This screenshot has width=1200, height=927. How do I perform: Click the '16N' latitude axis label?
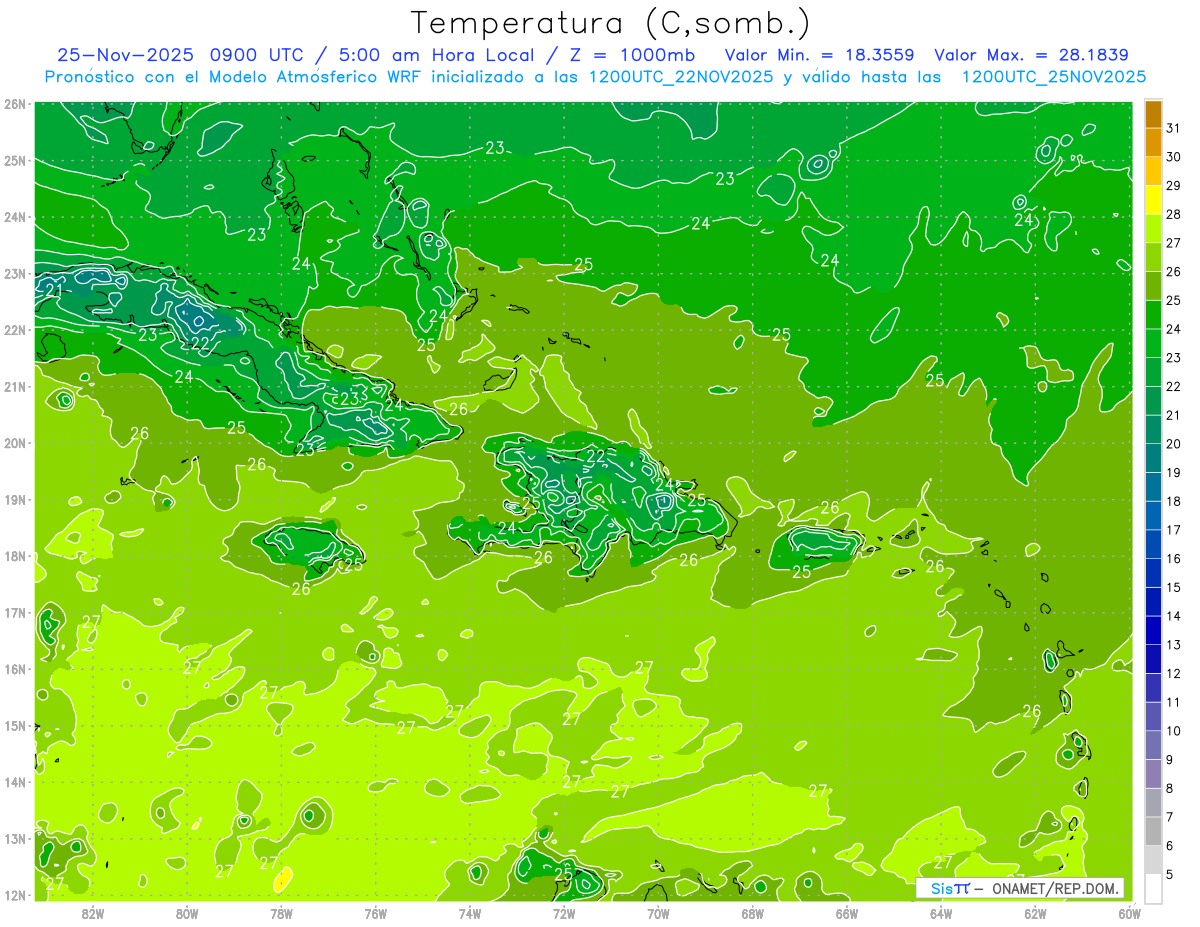[x=16, y=669]
